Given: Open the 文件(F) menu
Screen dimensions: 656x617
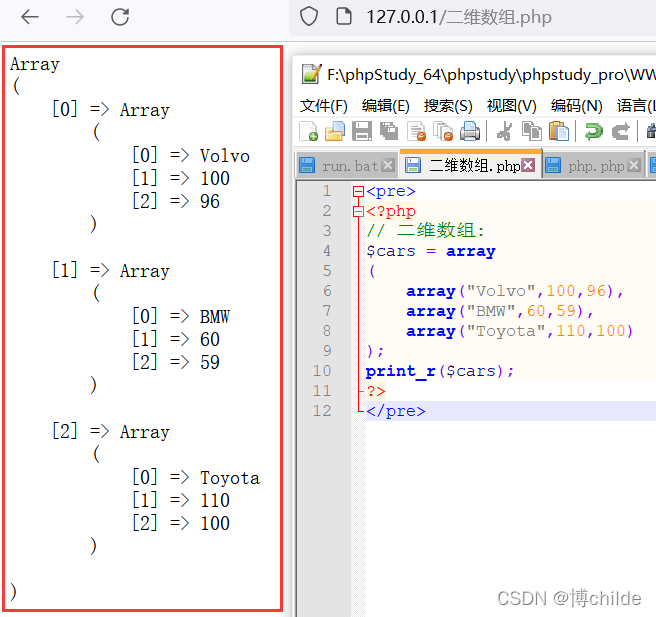Looking at the screenshot, I should (x=323, y=106).
